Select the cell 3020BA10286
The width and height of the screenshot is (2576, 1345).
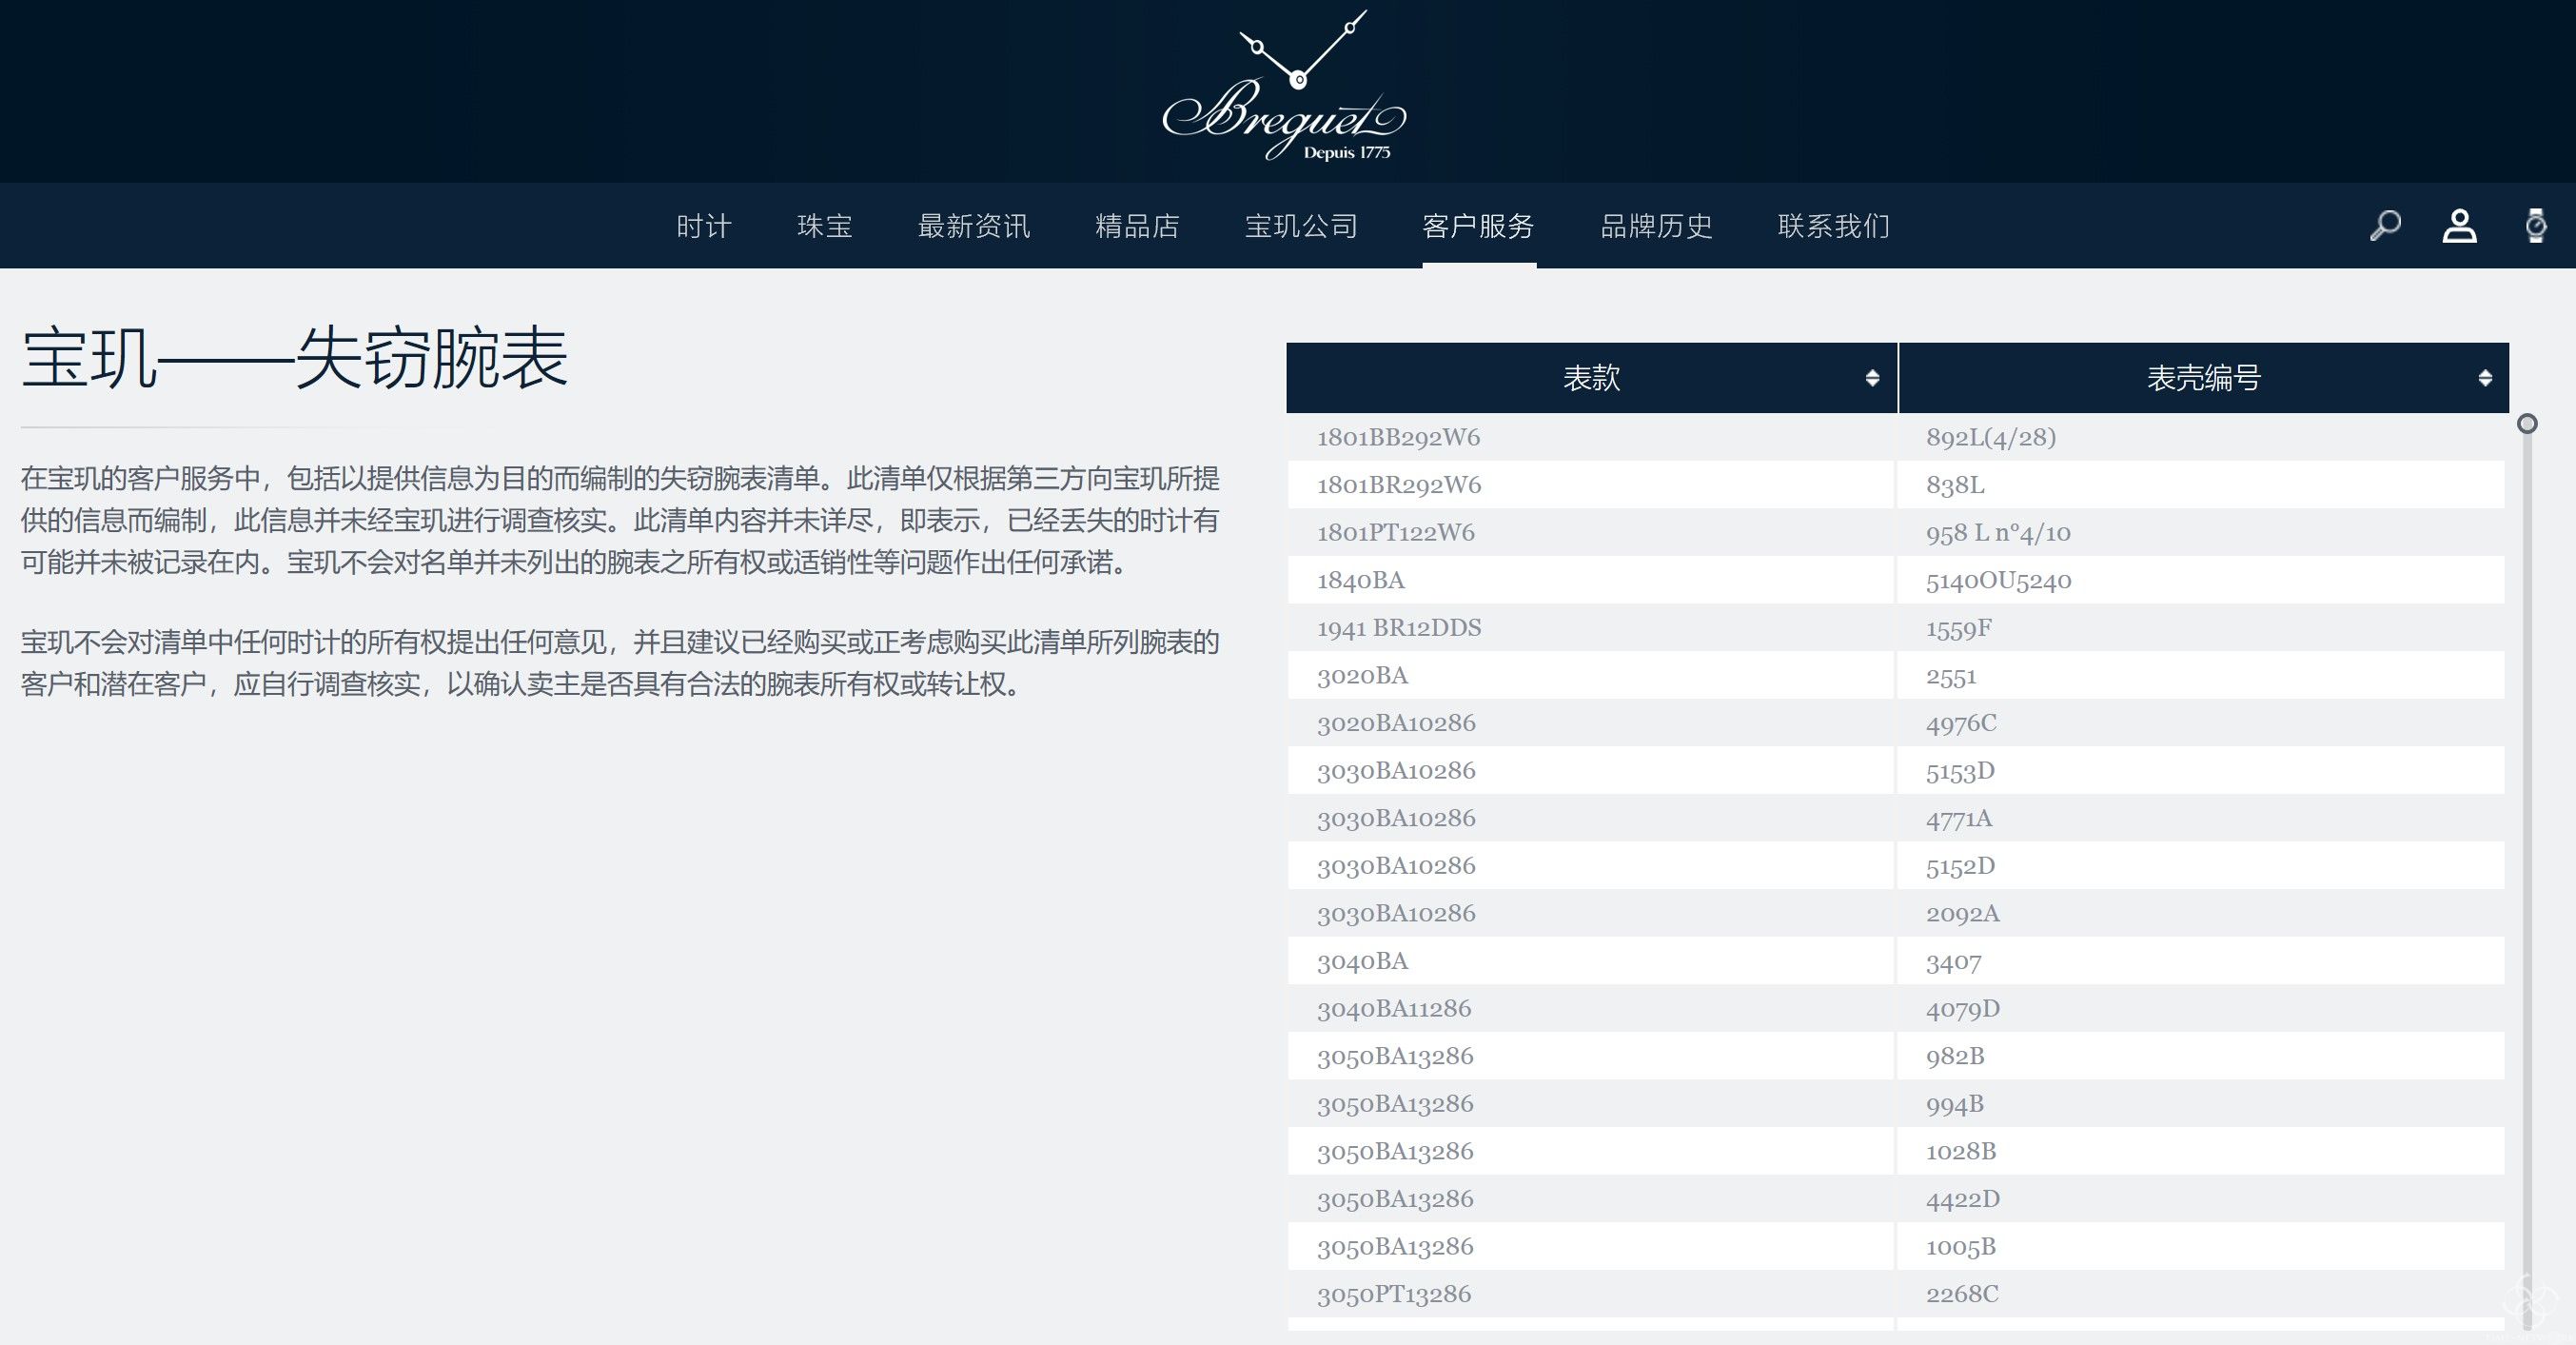click(x=1591, y=723)
